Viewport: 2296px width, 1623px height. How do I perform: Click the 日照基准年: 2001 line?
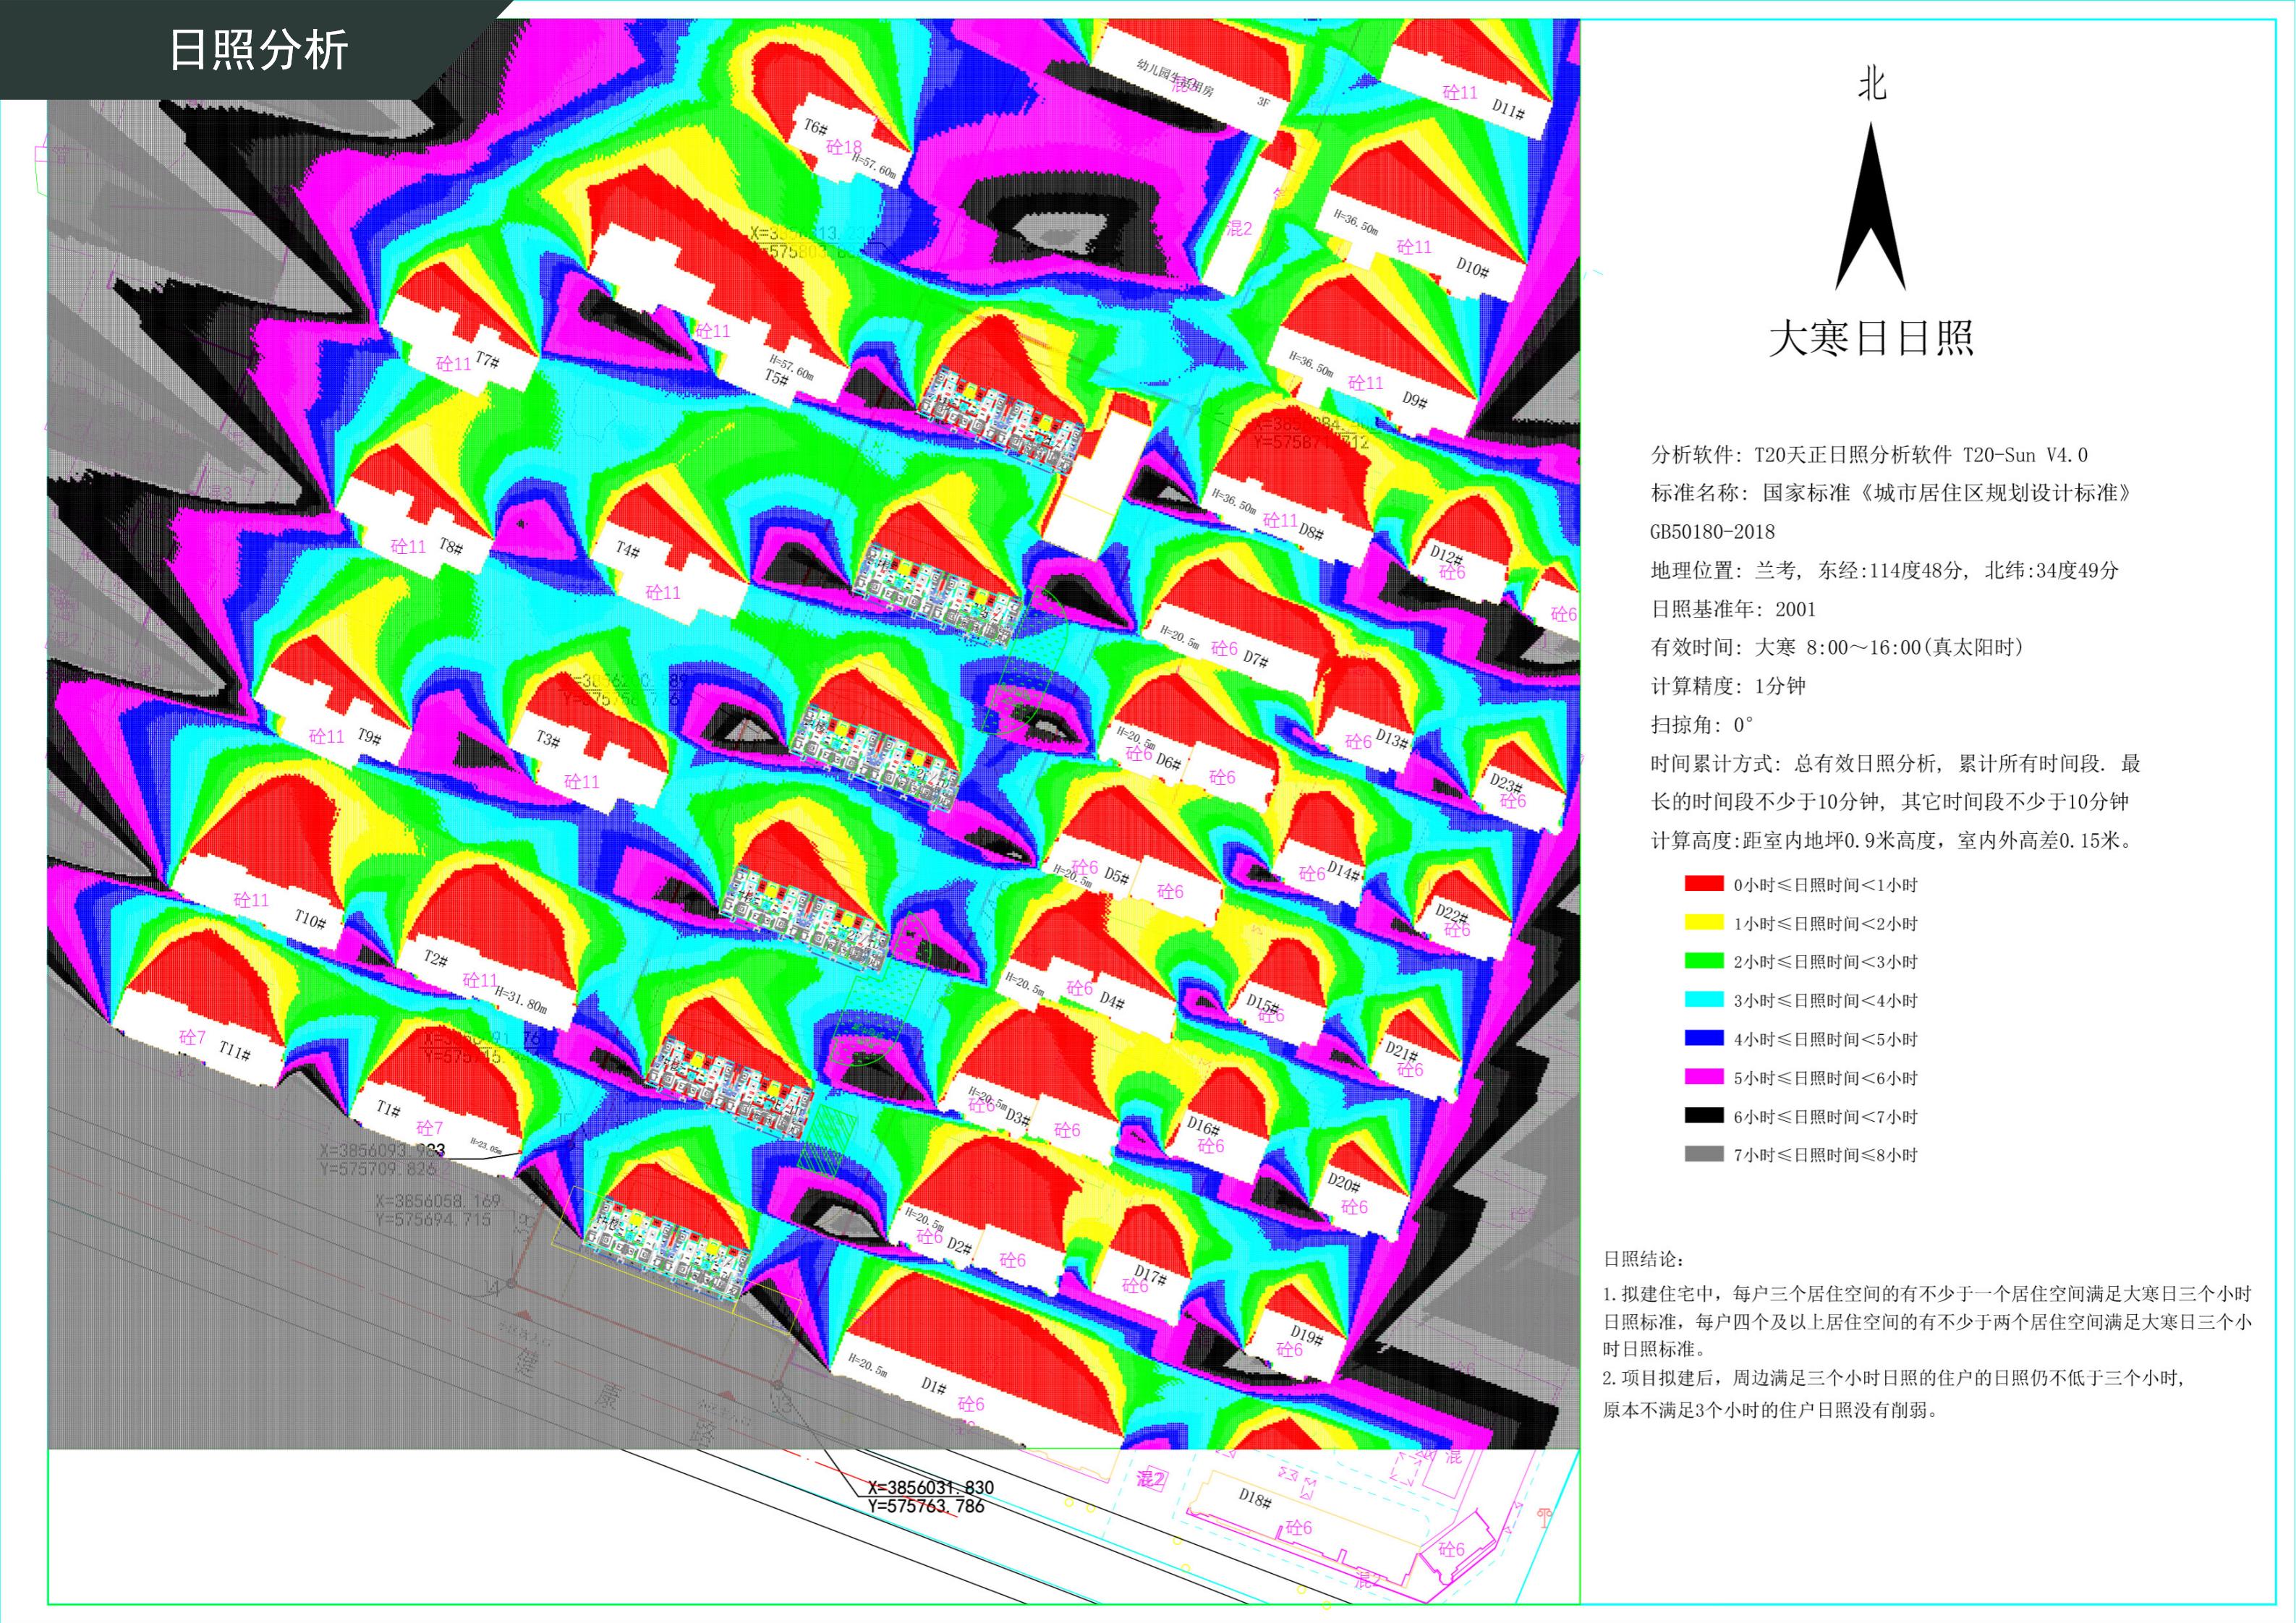tap(1732, 609)
